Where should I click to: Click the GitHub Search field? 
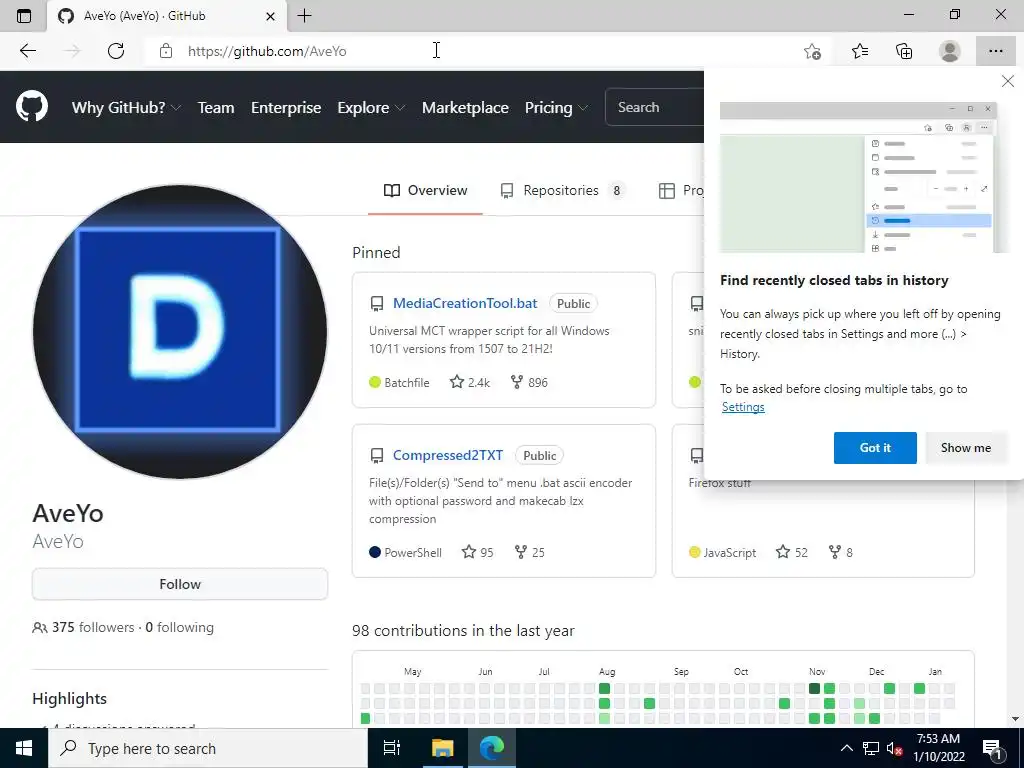coord(654,107)
